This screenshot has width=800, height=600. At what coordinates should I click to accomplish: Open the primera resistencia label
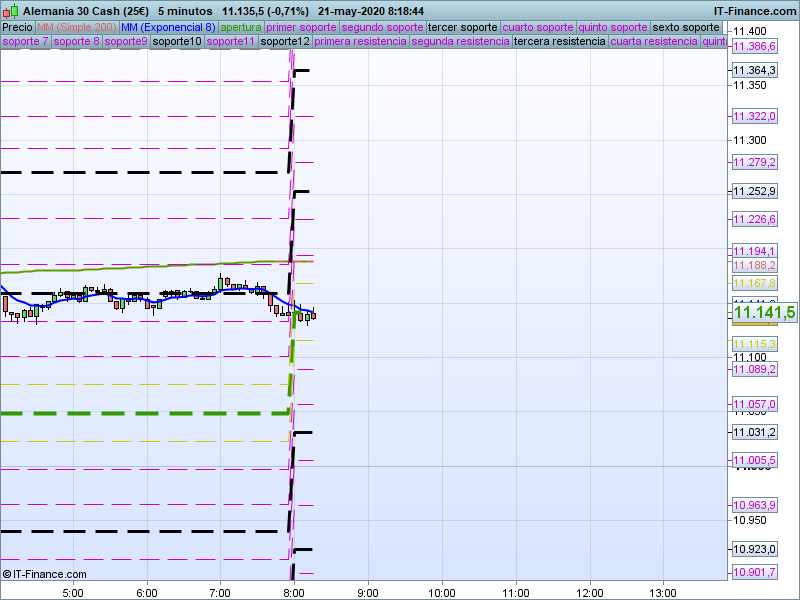[x=360, y=42]
